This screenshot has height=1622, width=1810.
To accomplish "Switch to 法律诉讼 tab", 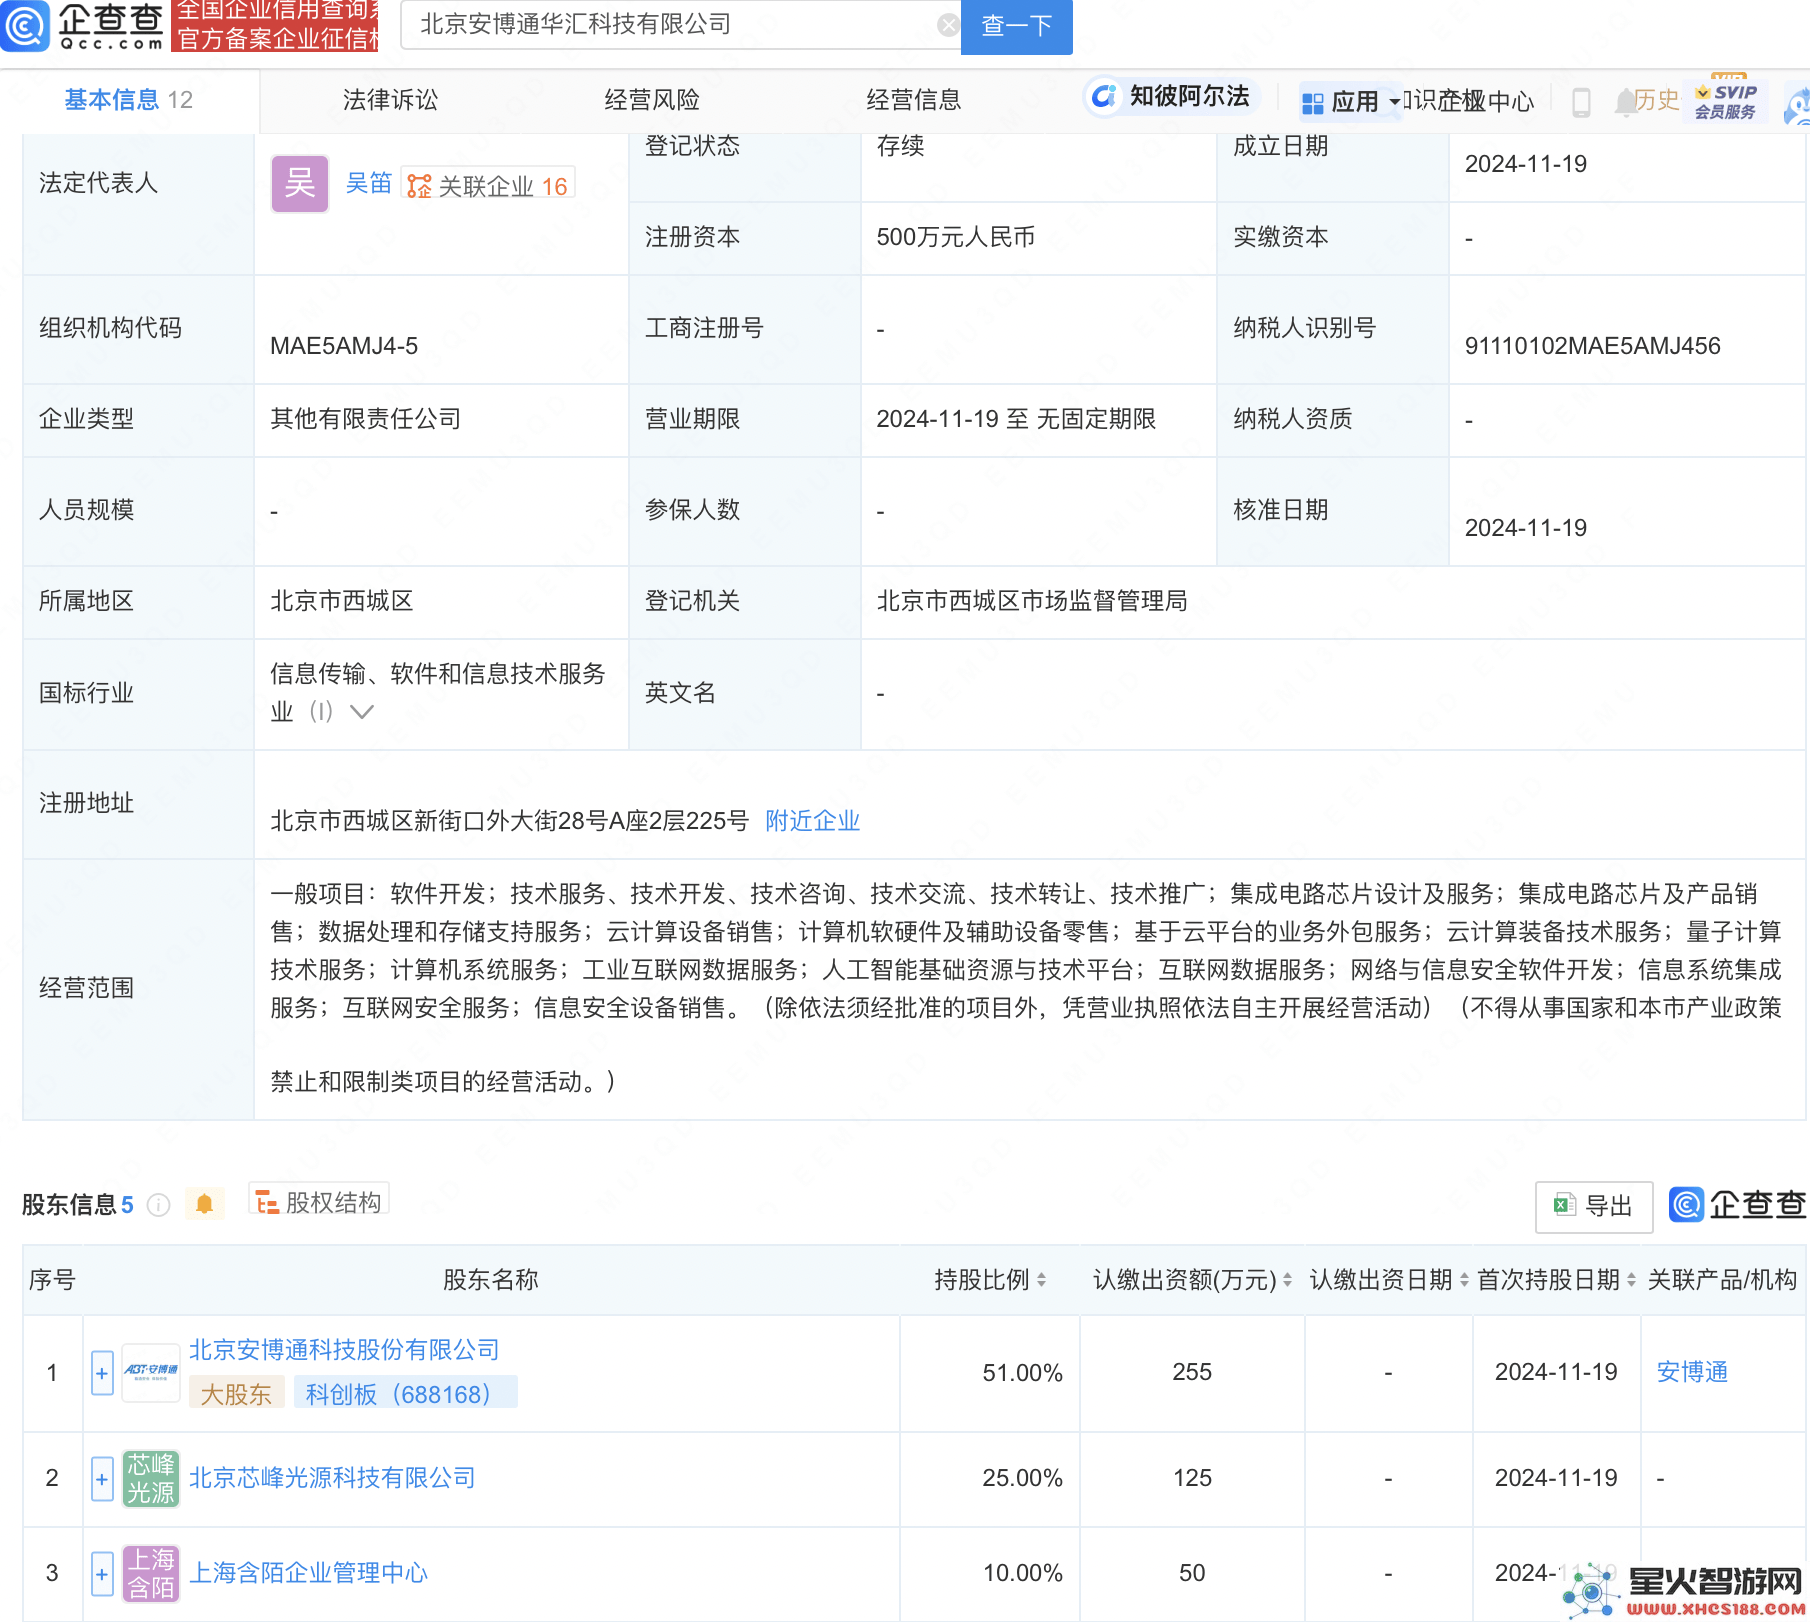I will (390, 100).
